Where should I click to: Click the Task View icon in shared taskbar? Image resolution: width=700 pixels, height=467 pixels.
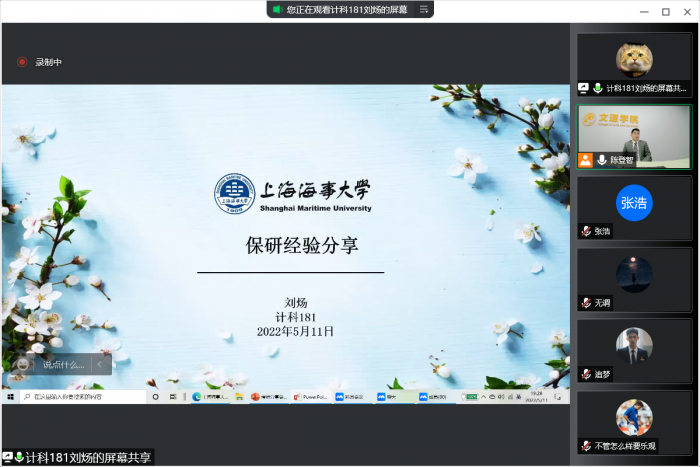pyautogui.click(x=173, y=396)
